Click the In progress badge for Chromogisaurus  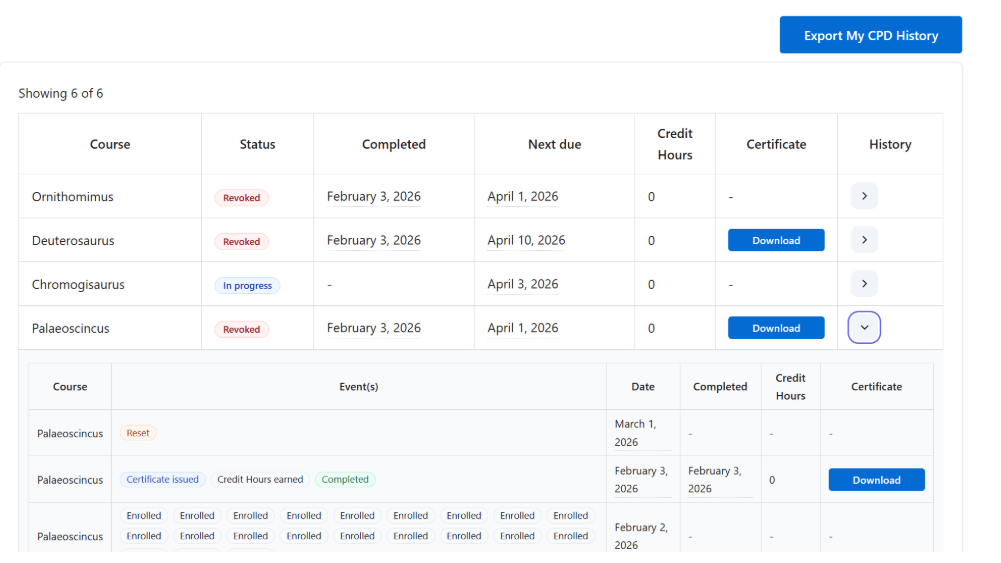tap(247, 286)
